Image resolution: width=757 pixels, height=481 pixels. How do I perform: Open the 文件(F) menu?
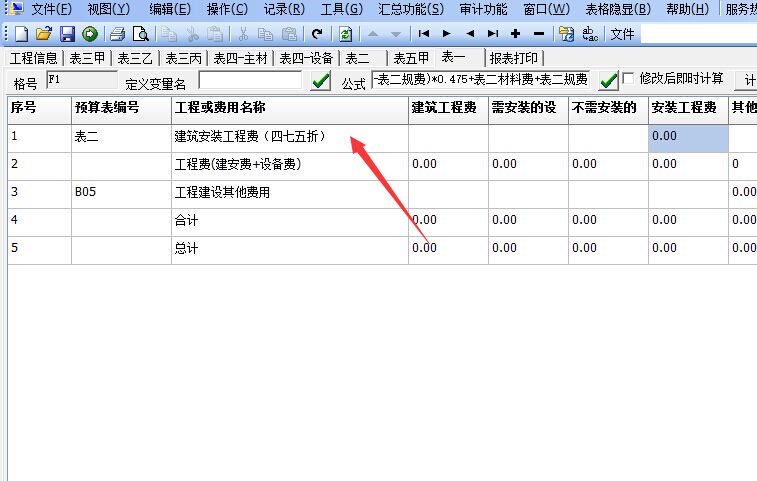pyautogui.click(x=52, y=9)
